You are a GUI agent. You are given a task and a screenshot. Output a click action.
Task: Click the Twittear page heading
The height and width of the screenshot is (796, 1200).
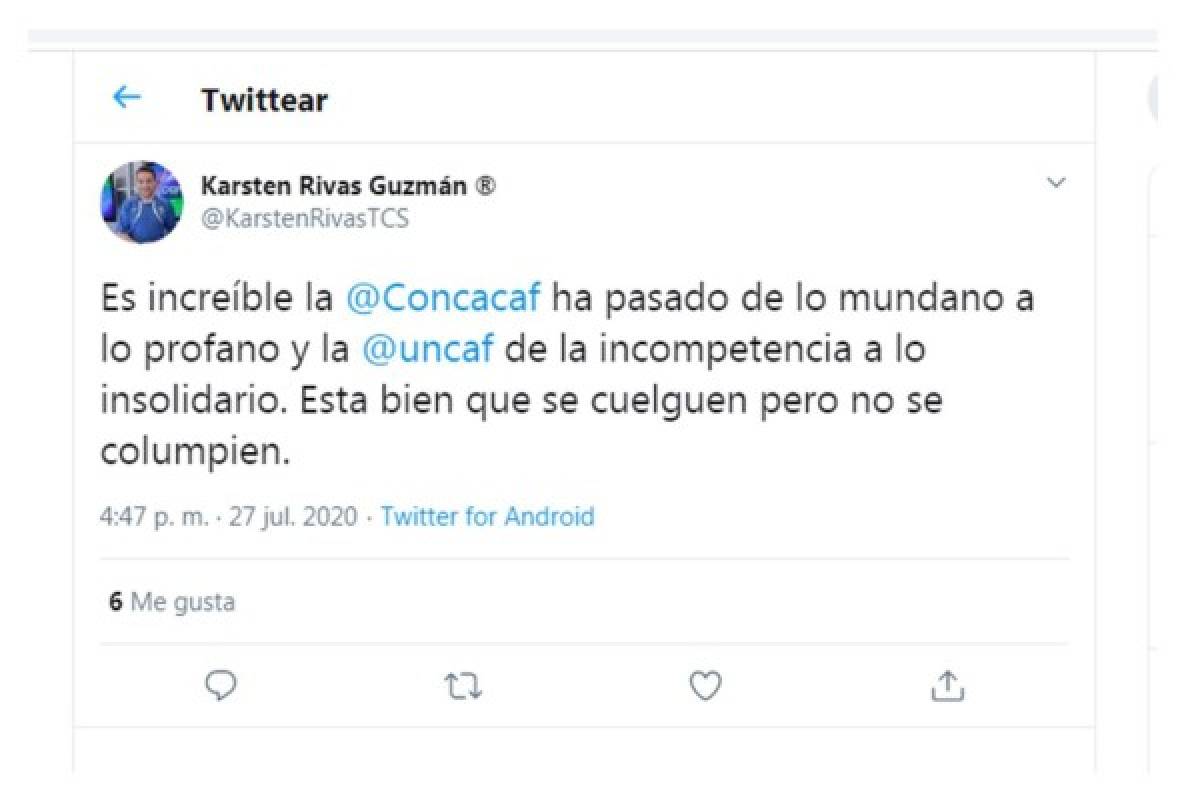(x=264, y=100)
